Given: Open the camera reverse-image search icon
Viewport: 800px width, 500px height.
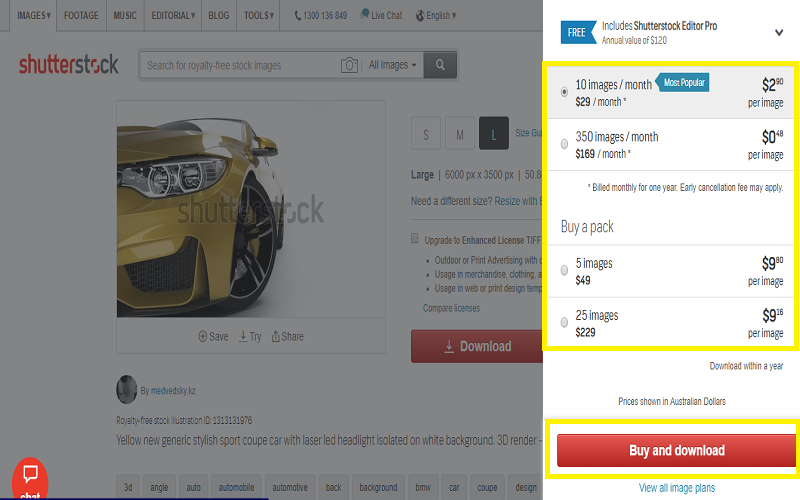Looking at the screenshot, I should coord(349,65).
